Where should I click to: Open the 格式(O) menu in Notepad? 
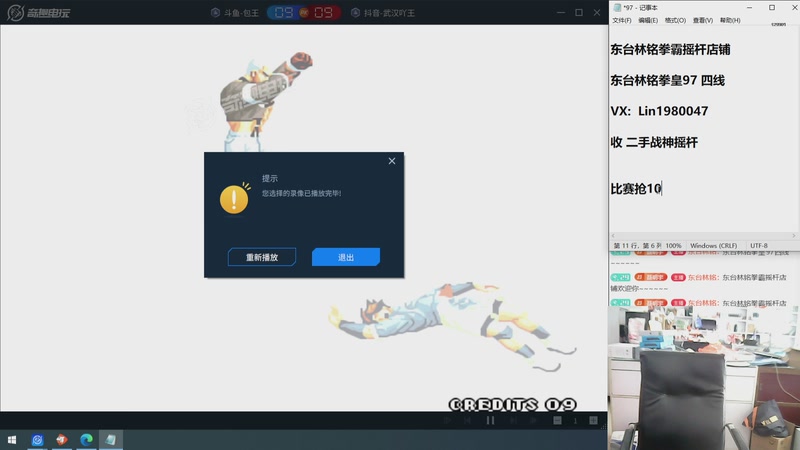[675, 20]
